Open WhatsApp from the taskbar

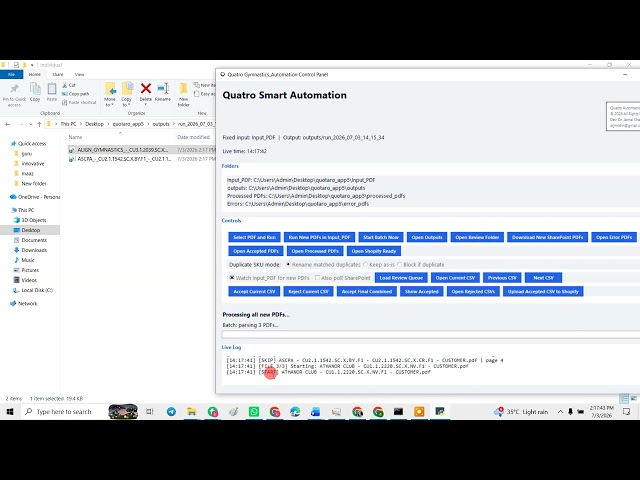(254, 412)
